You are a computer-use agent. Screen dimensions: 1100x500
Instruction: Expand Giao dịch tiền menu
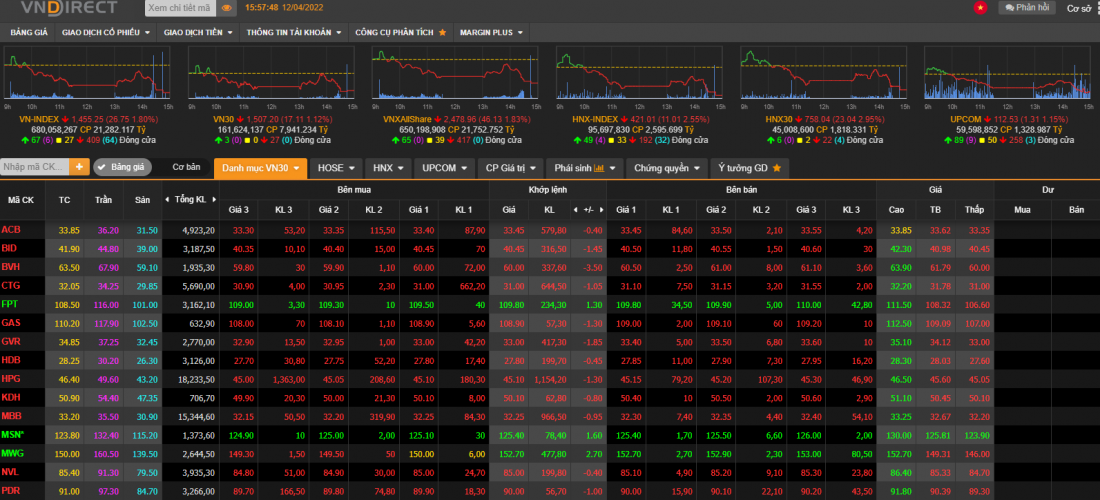pyautogui.click(x=199, y=32)
